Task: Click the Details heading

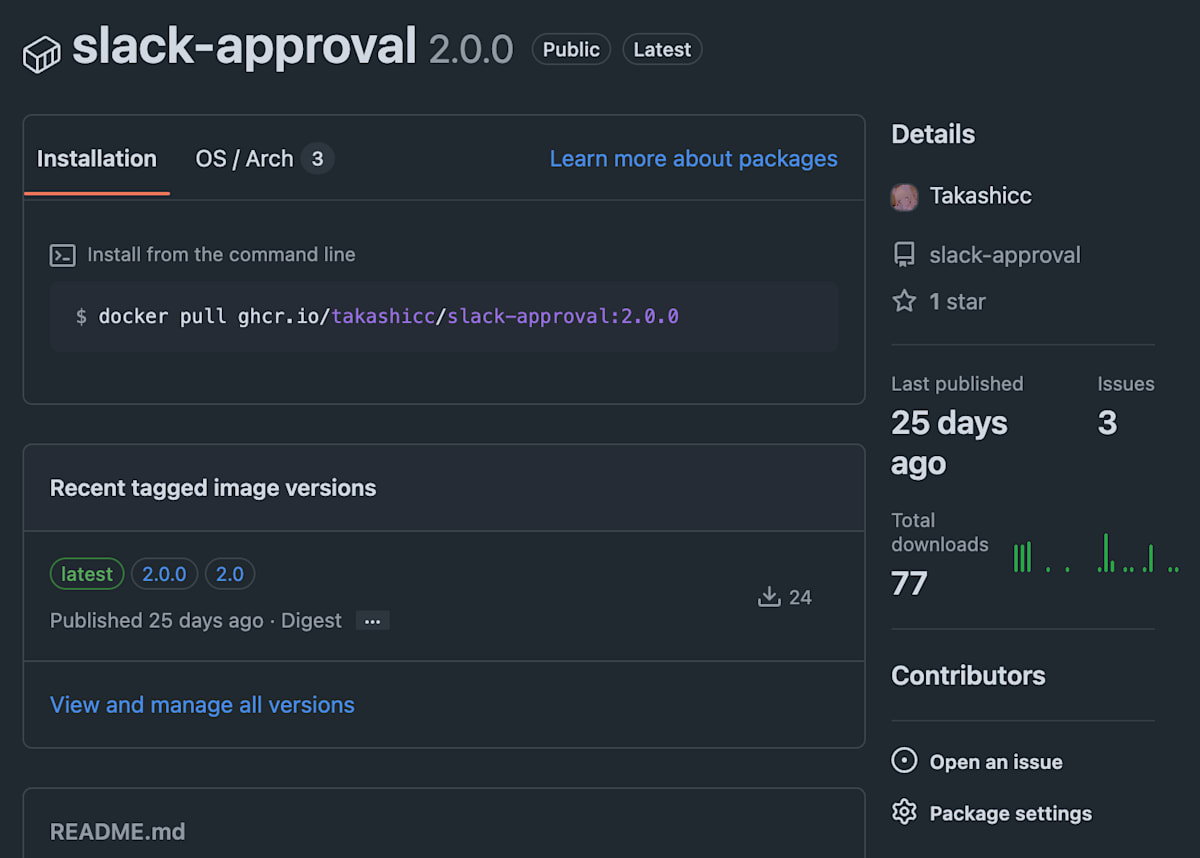Action: (x=933, y=134)
